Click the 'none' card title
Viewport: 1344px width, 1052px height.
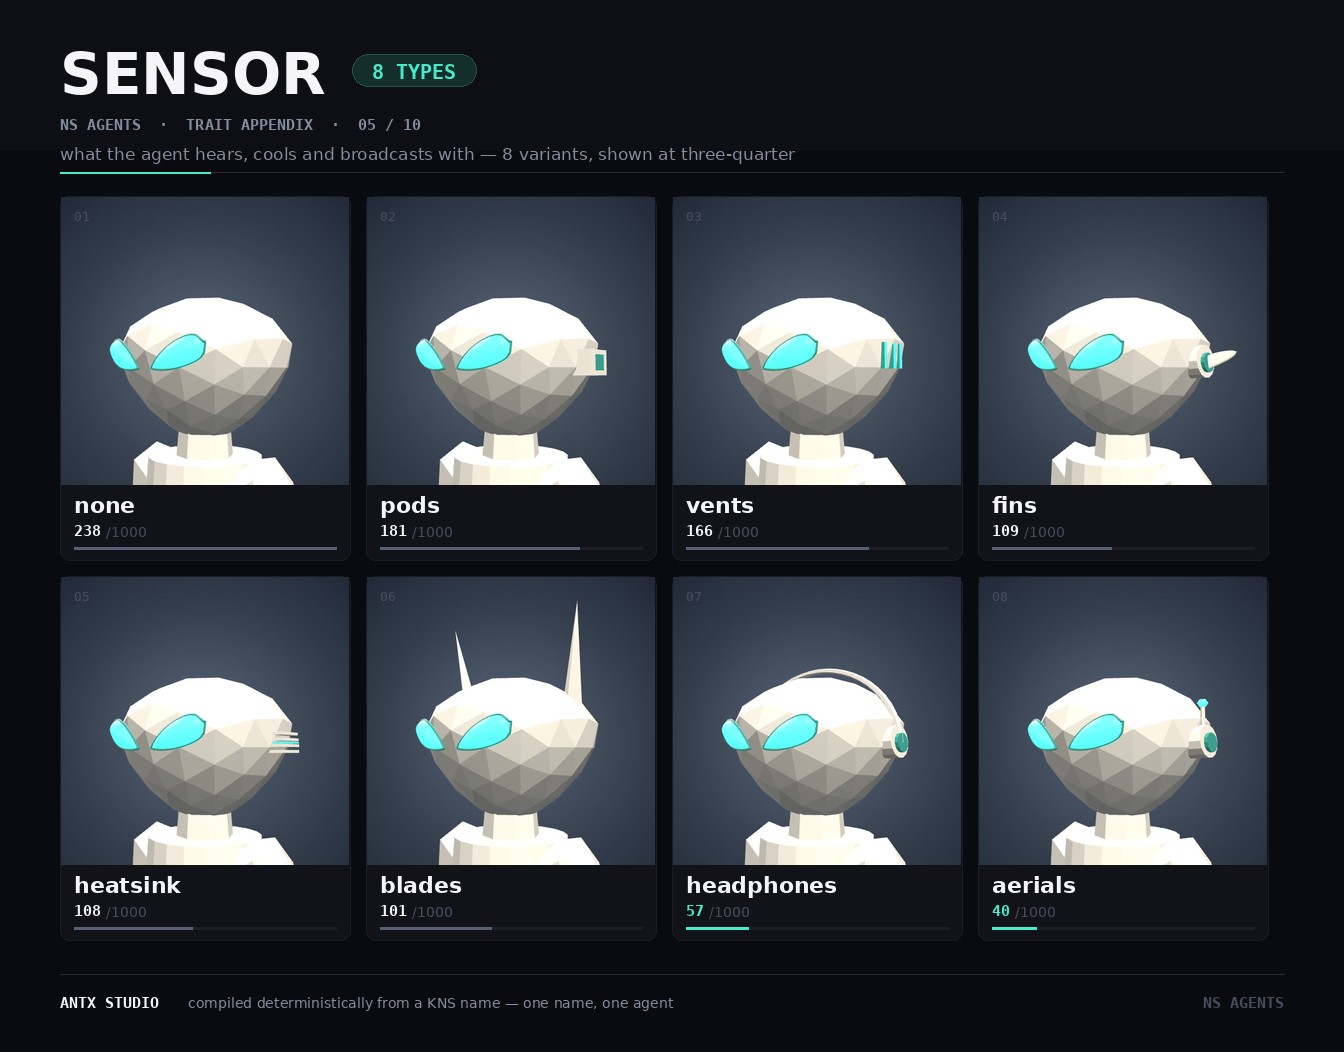pos(104,506)
